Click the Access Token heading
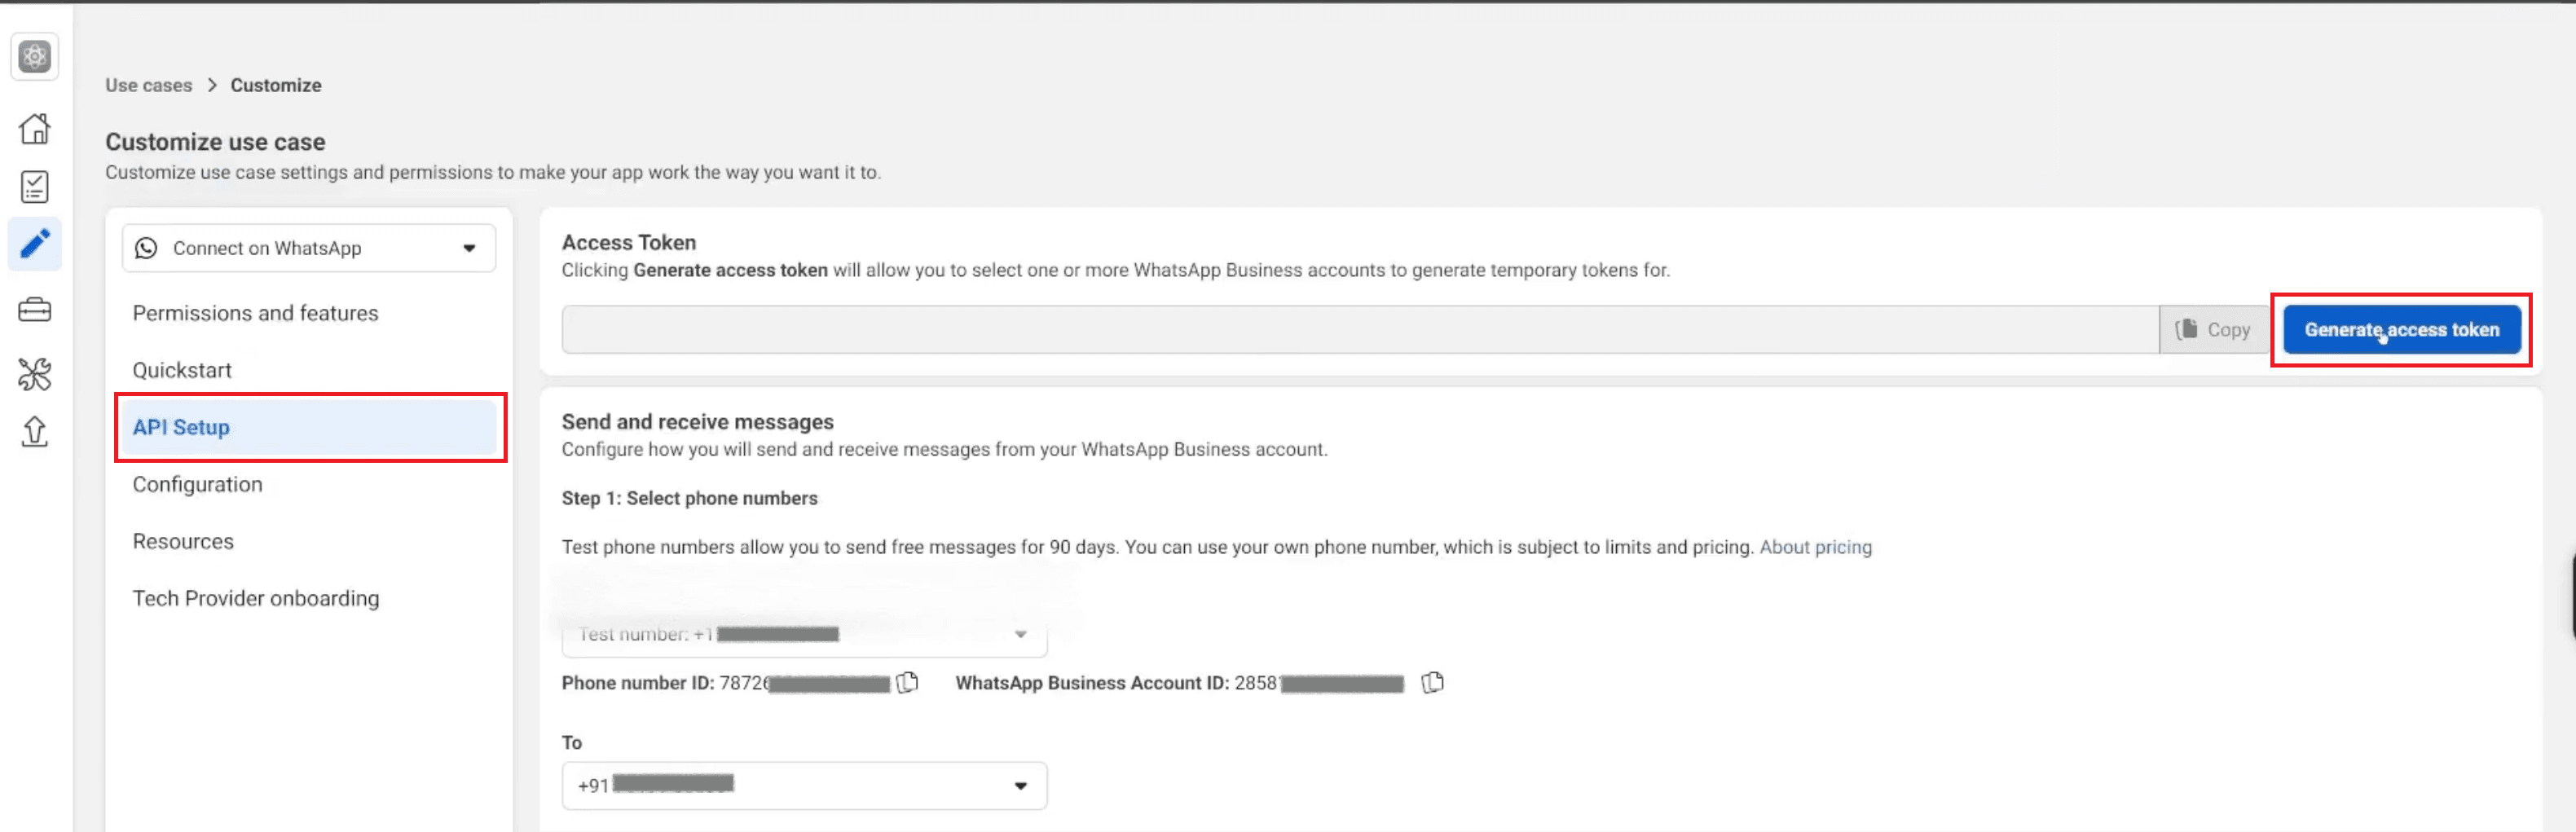 click(629, 242)
